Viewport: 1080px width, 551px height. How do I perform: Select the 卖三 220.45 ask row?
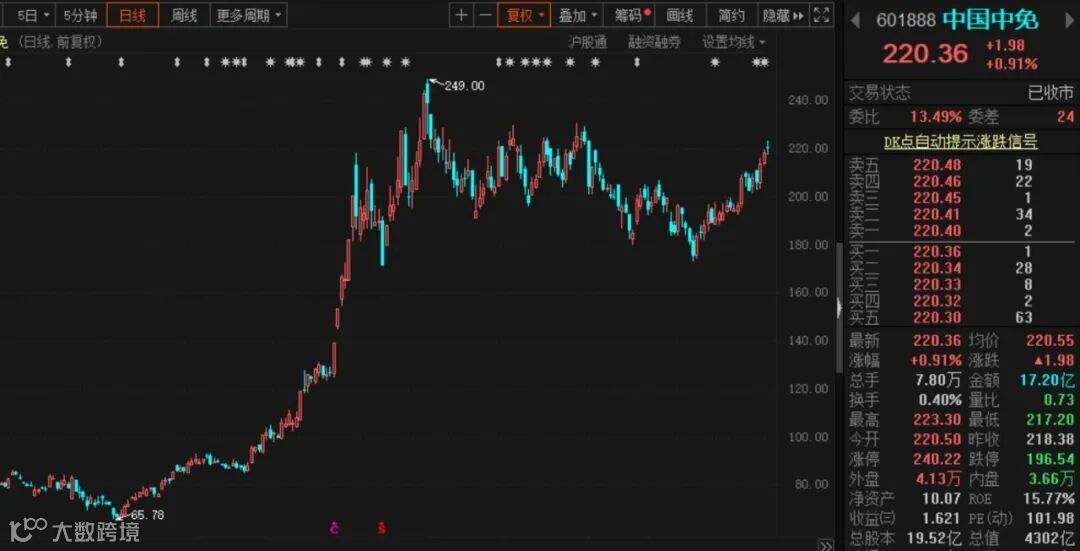coord(961,198)
